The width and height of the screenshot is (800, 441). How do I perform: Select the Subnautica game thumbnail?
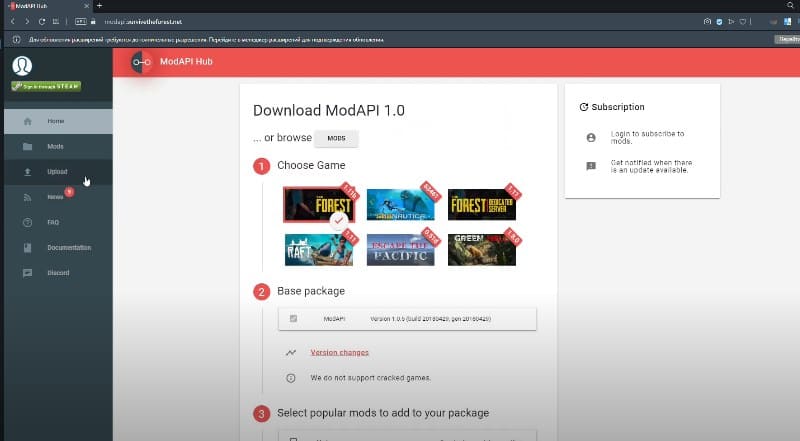pyautogui.click(x=401, y=205)
